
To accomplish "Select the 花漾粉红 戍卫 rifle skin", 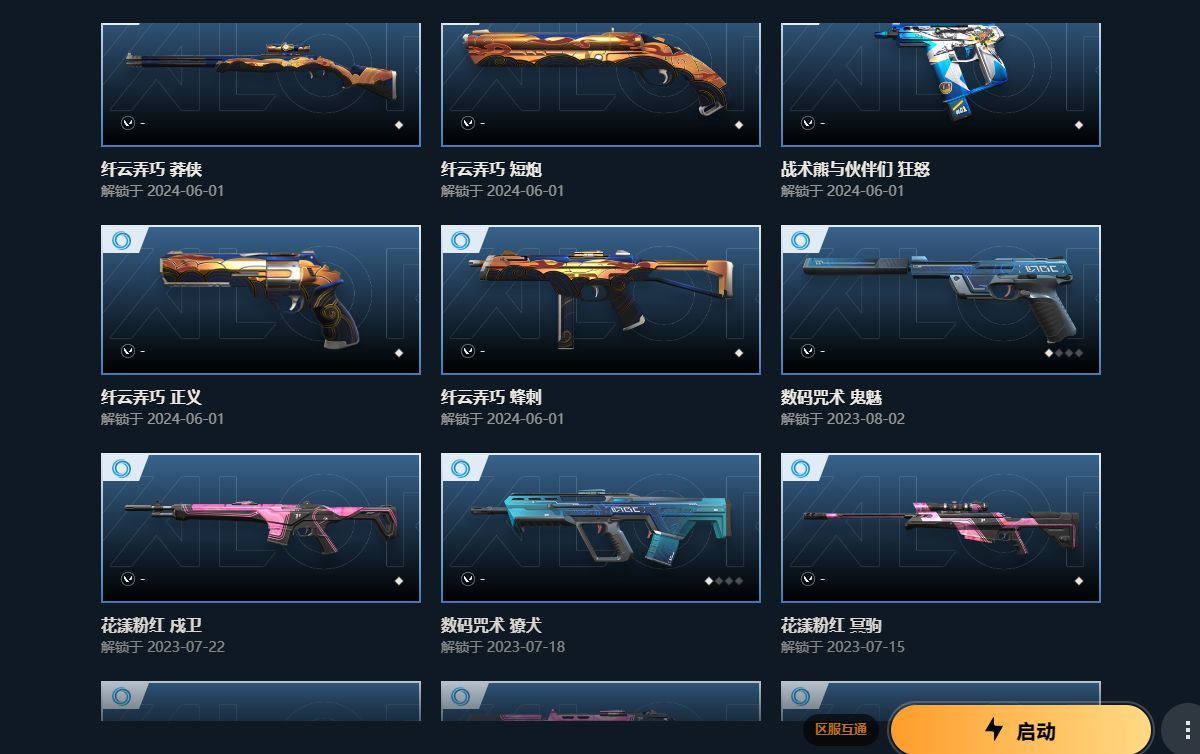I will point(261,528).
